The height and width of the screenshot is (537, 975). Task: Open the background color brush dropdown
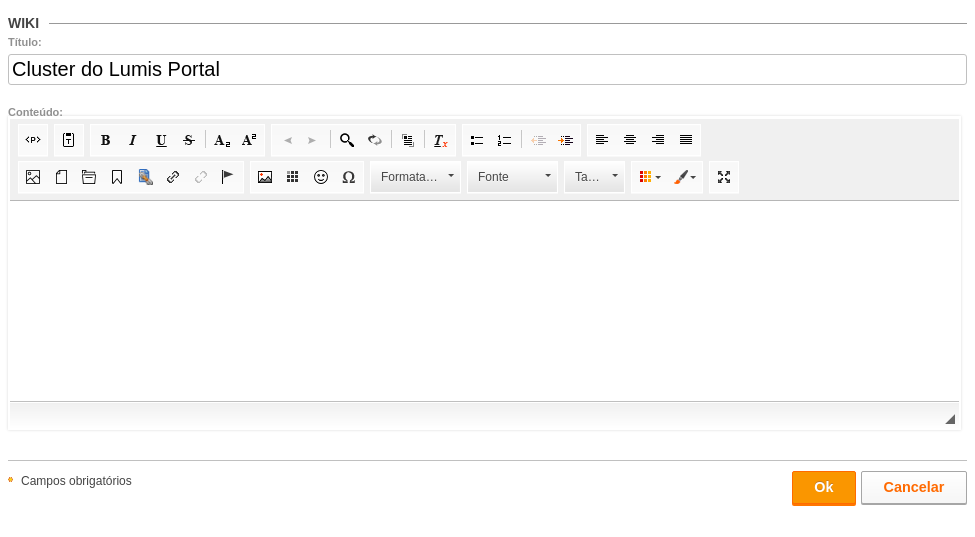coord(684,177)
